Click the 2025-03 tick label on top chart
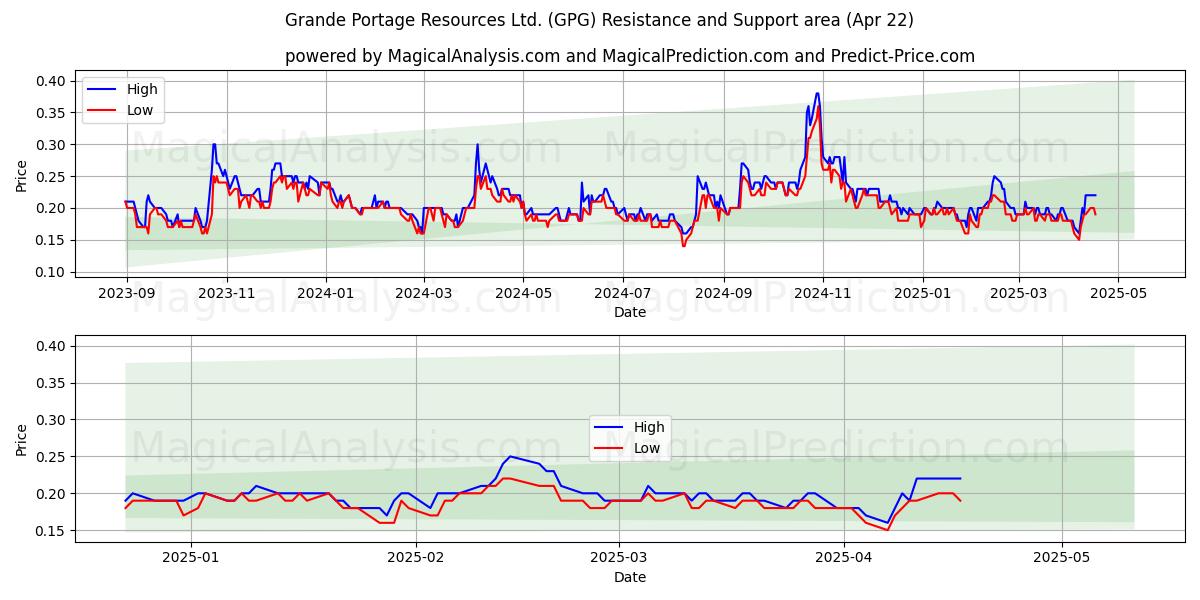The width and height of the screenshot is (1200, 600). coord(1019,294)
